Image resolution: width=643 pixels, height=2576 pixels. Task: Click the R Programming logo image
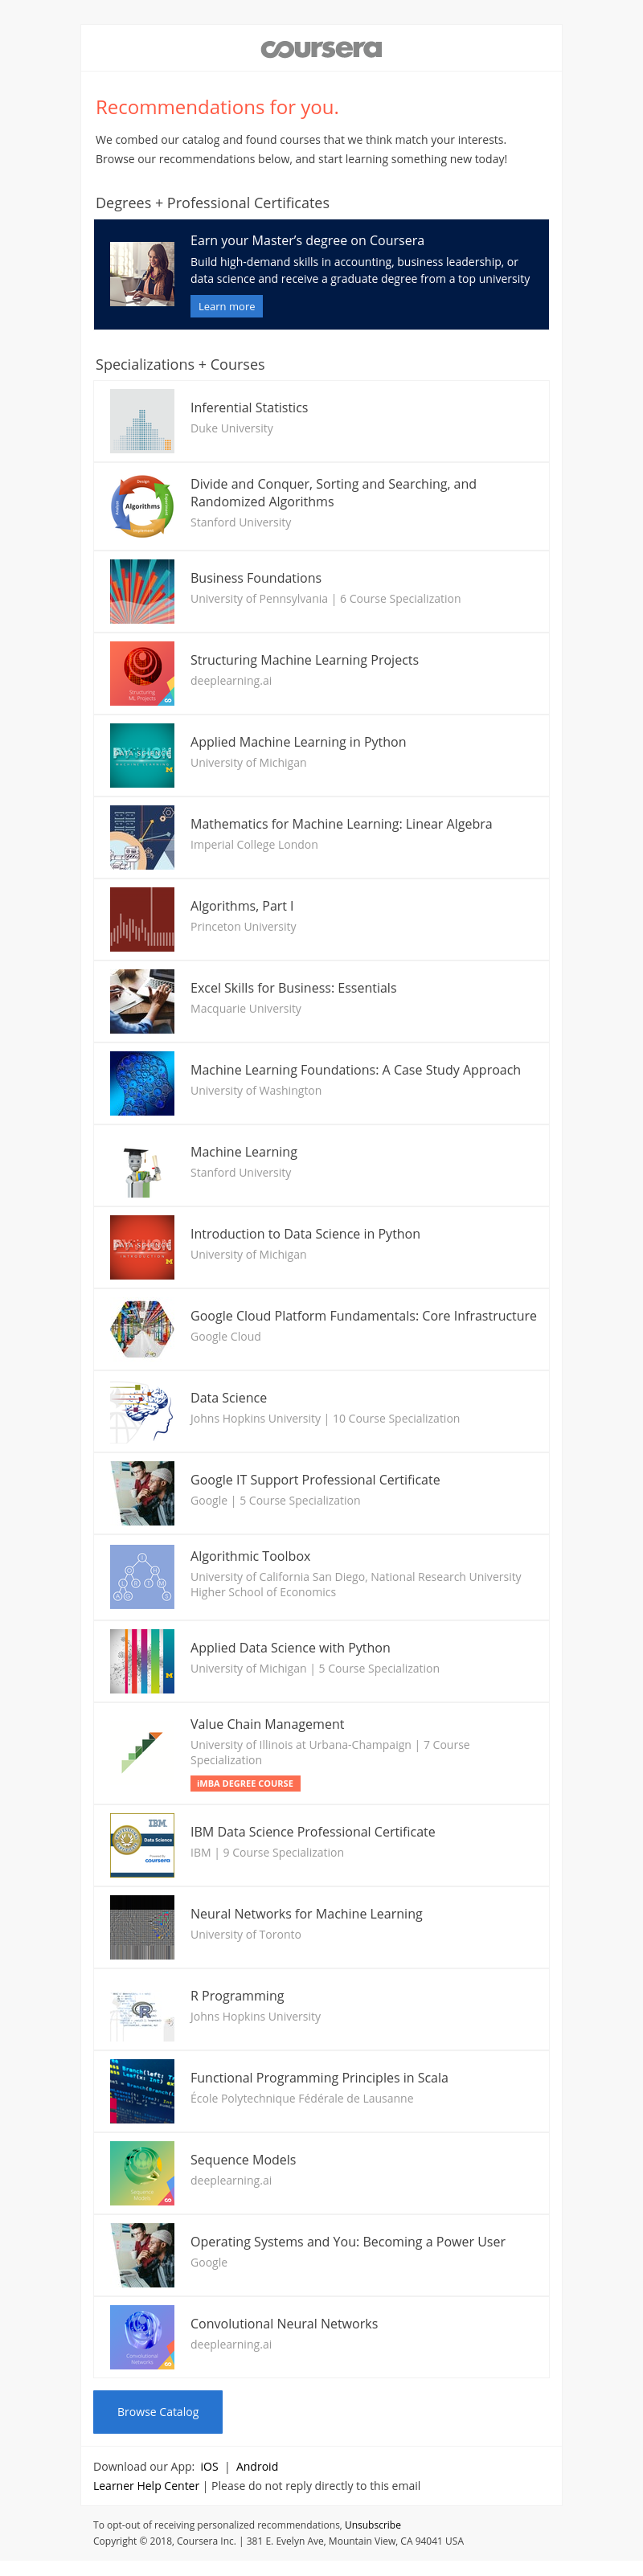142,2009
